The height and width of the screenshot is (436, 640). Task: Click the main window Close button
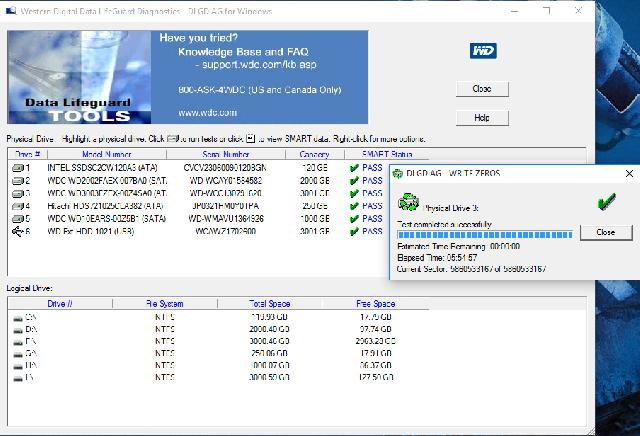pyautogui.click(x=482, y=89)
